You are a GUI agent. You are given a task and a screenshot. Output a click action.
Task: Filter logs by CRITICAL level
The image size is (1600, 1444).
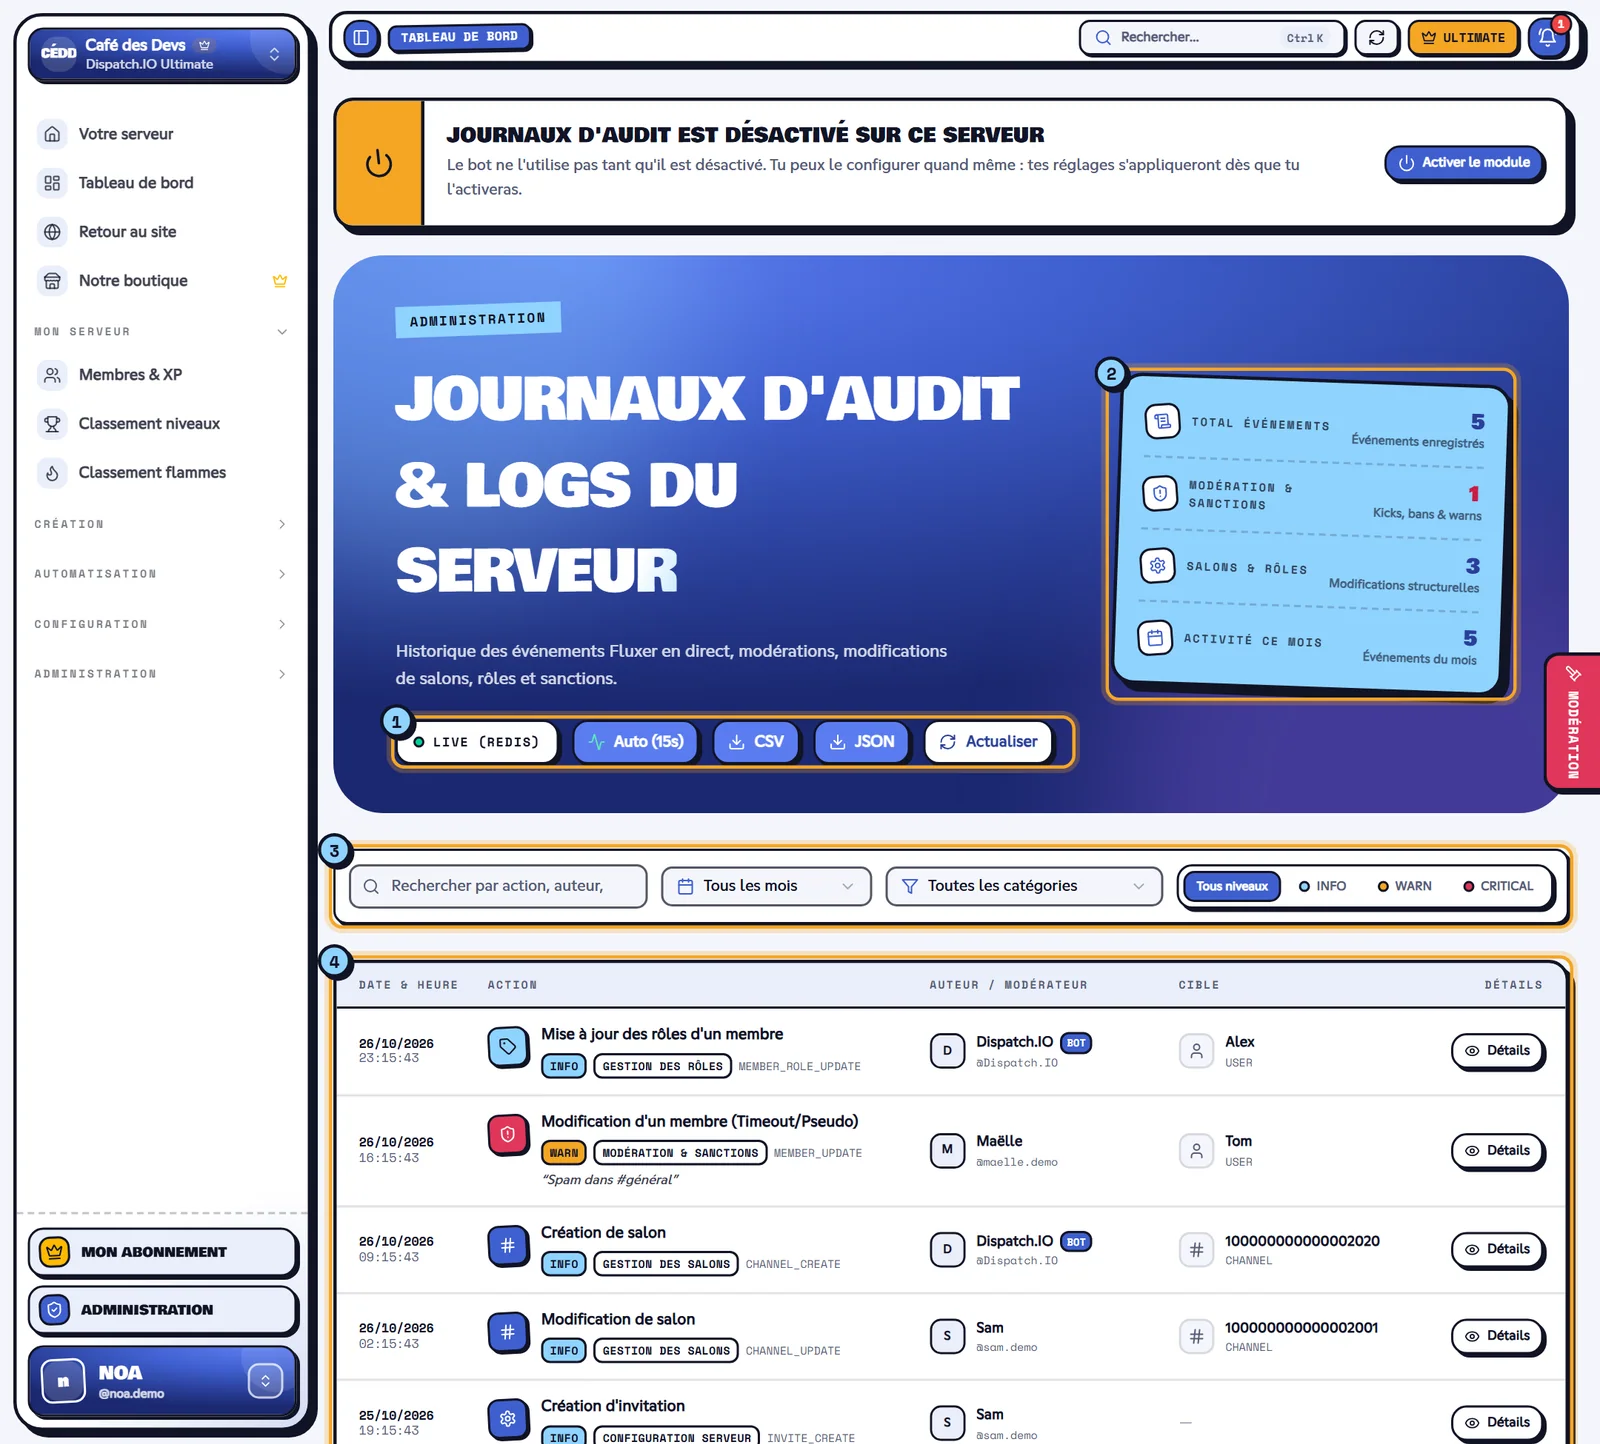[1498, 886]
